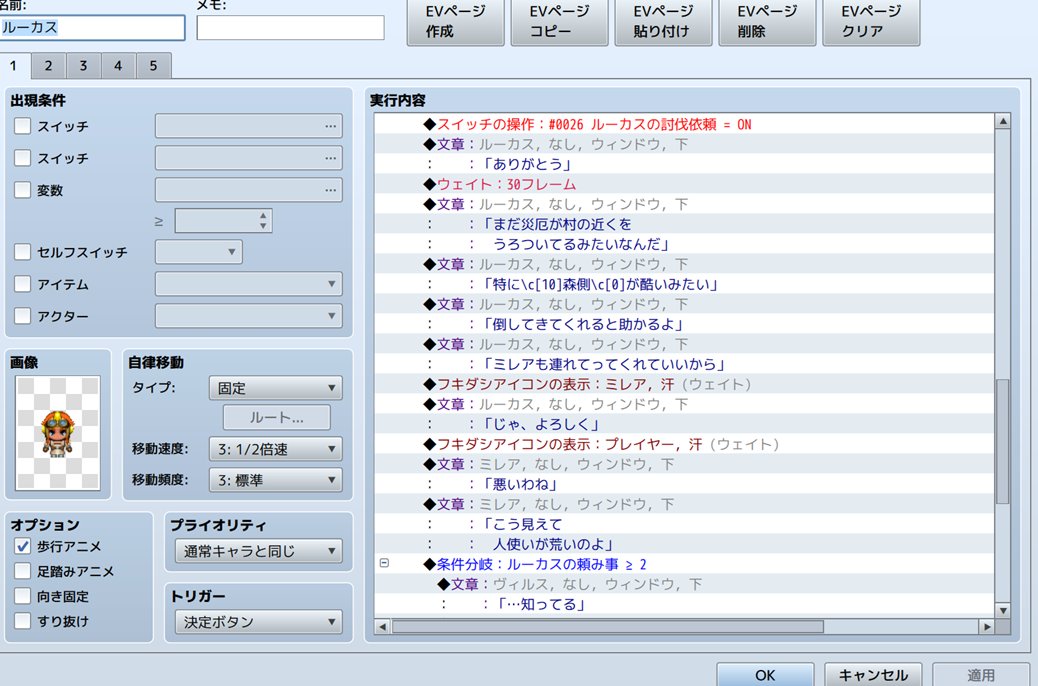
Task: Enable the セルフスイッチ condition checkbox
Action: 23,252
